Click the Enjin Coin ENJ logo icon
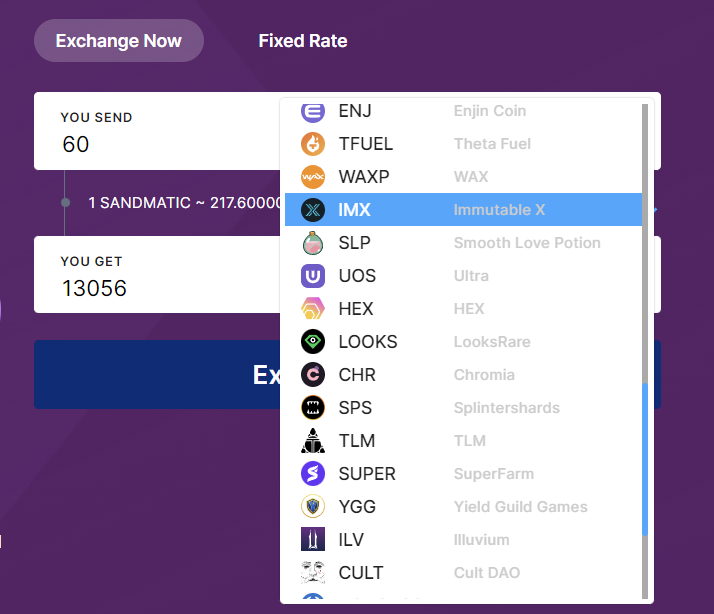The image size is (714, 614). tap(313, 111)
